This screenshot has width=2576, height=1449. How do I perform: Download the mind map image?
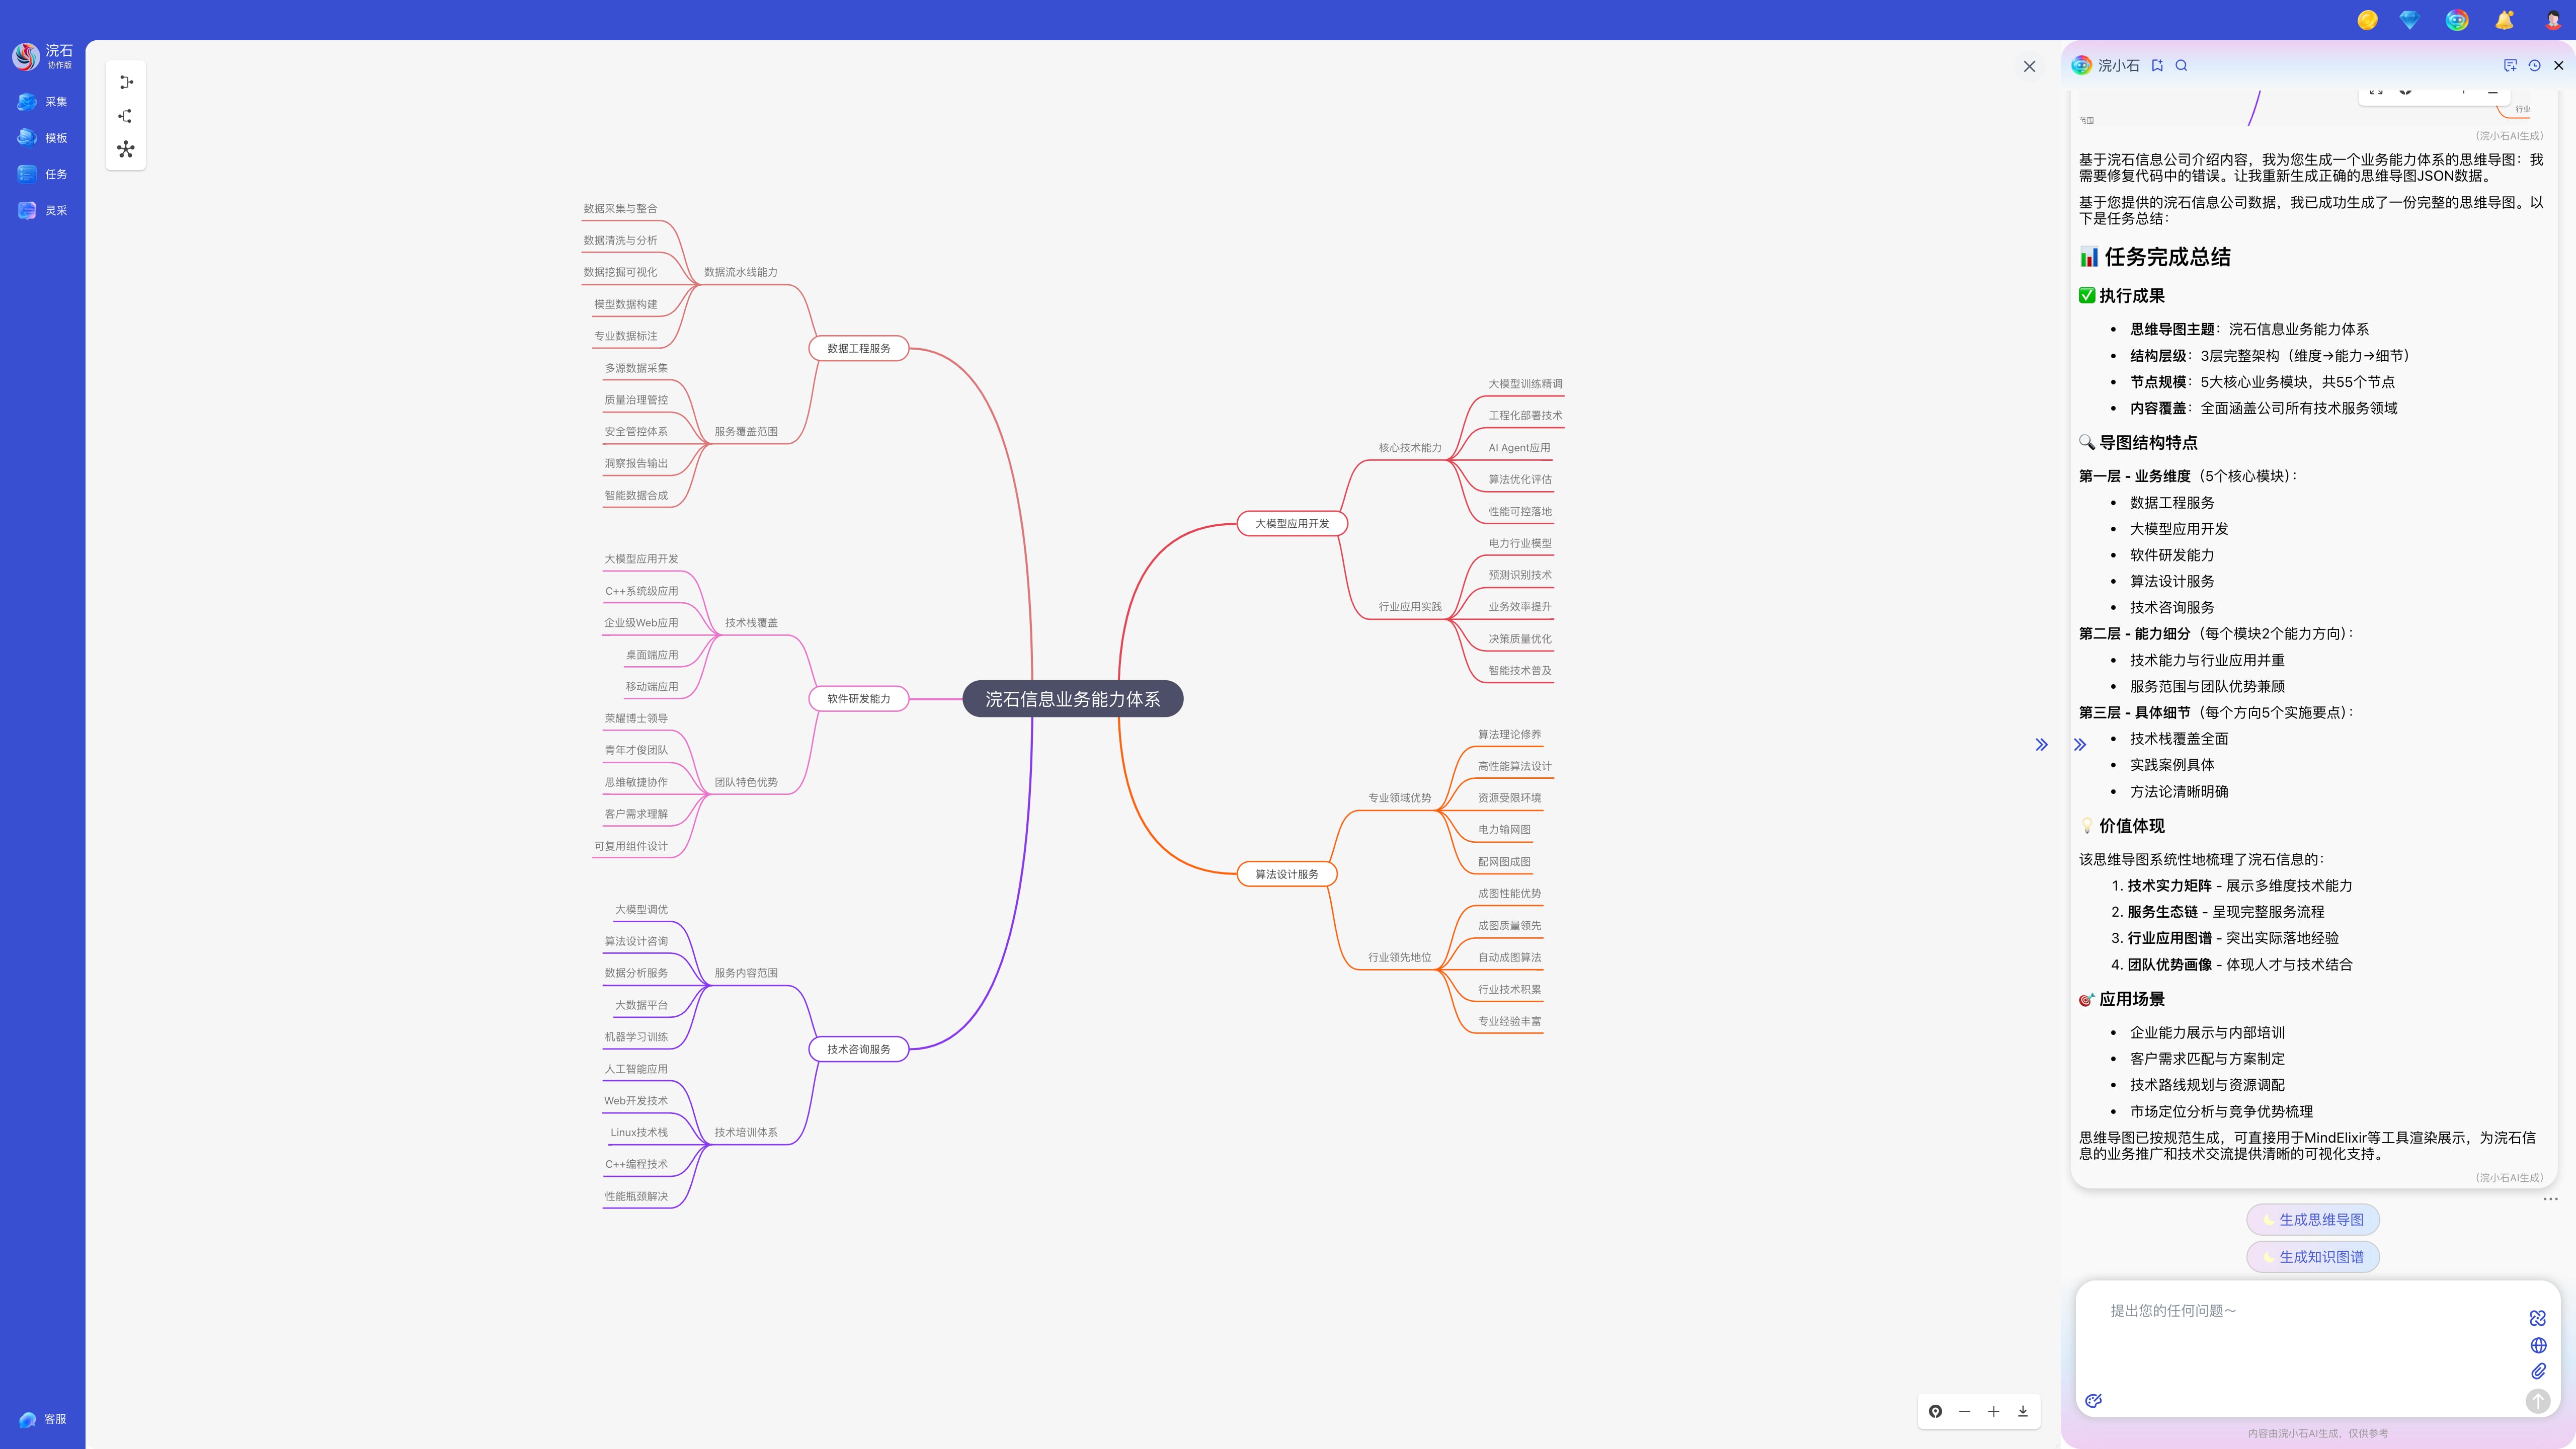(x=2022, y=1411)
